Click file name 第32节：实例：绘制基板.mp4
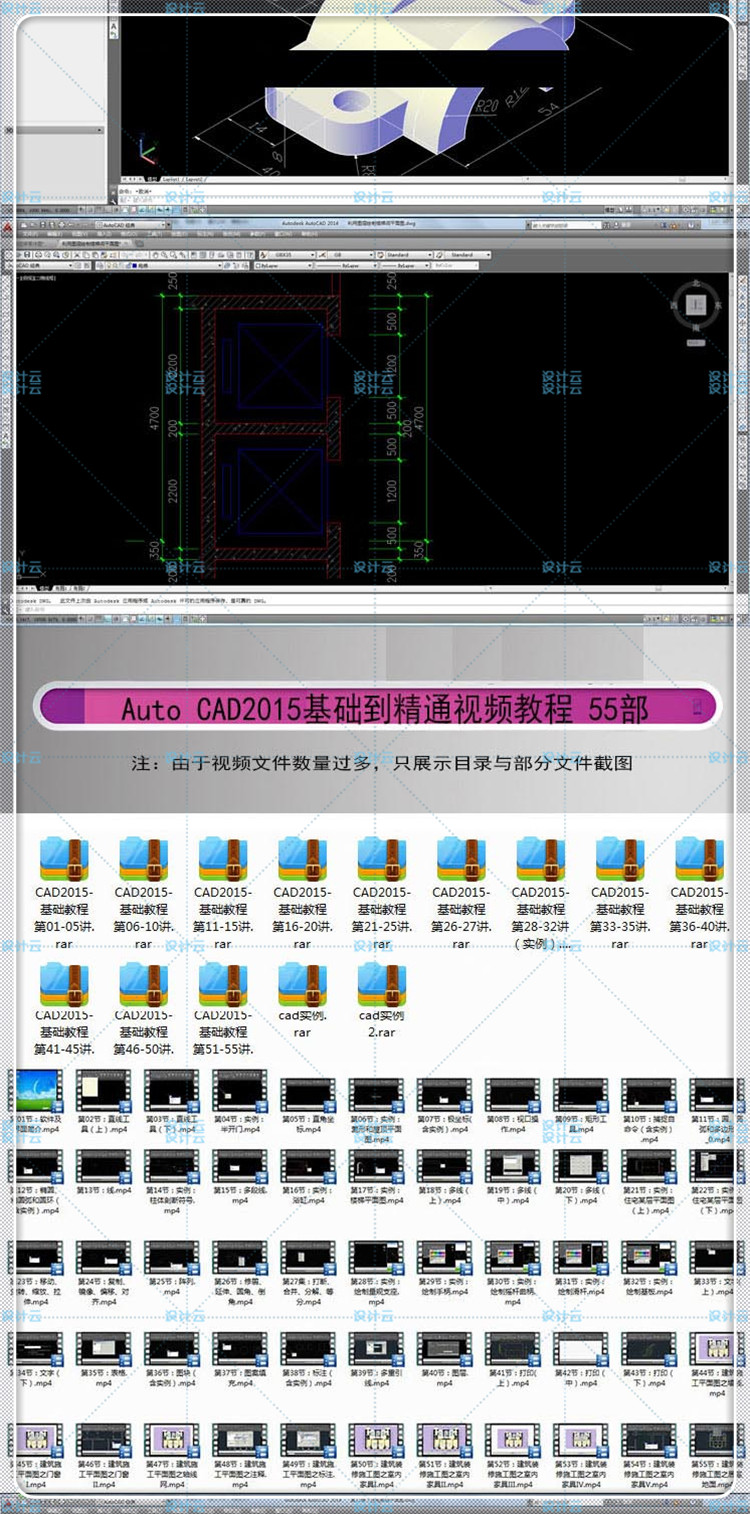 tap(649, 1287)
